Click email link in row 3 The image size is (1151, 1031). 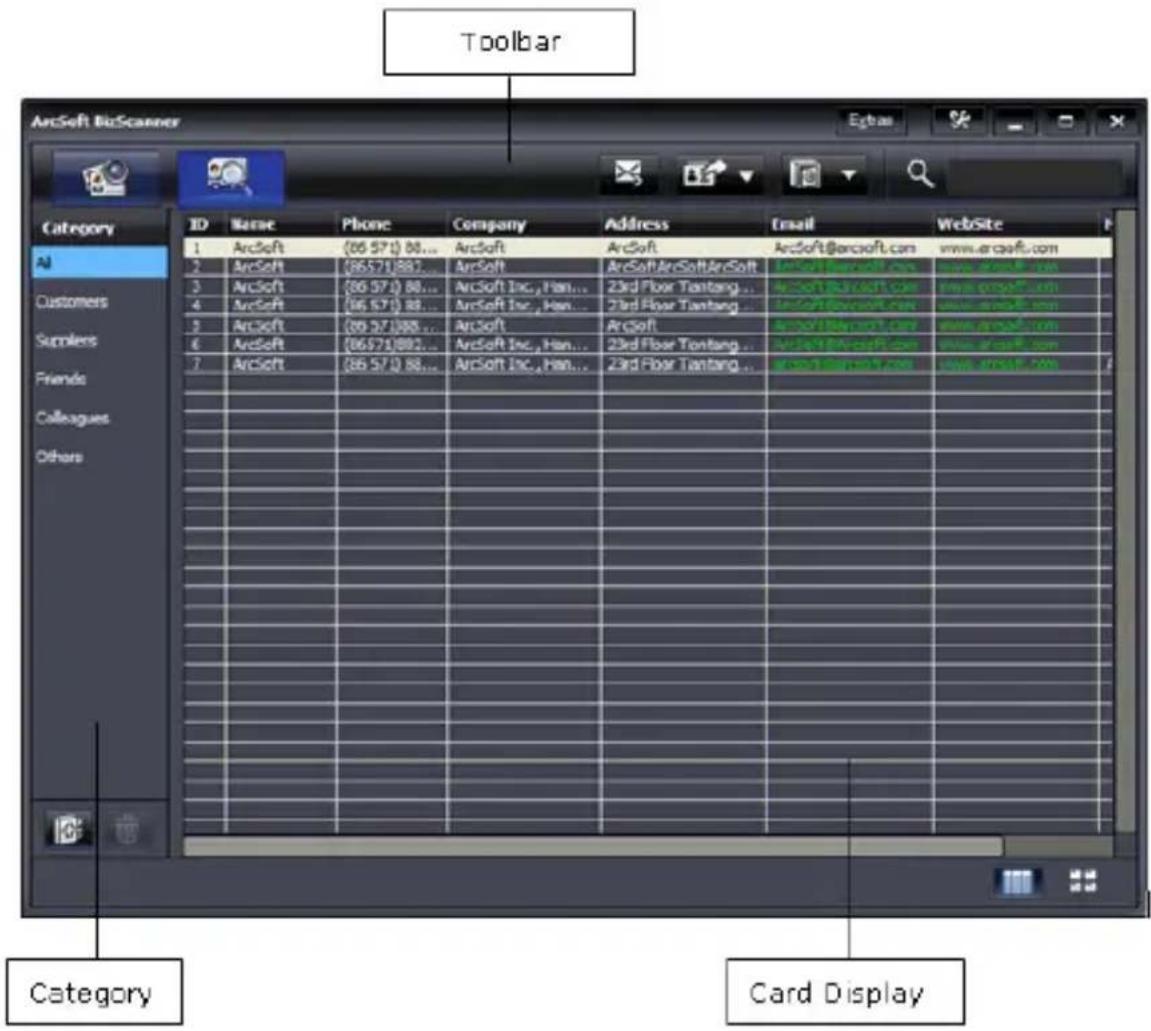845,286
